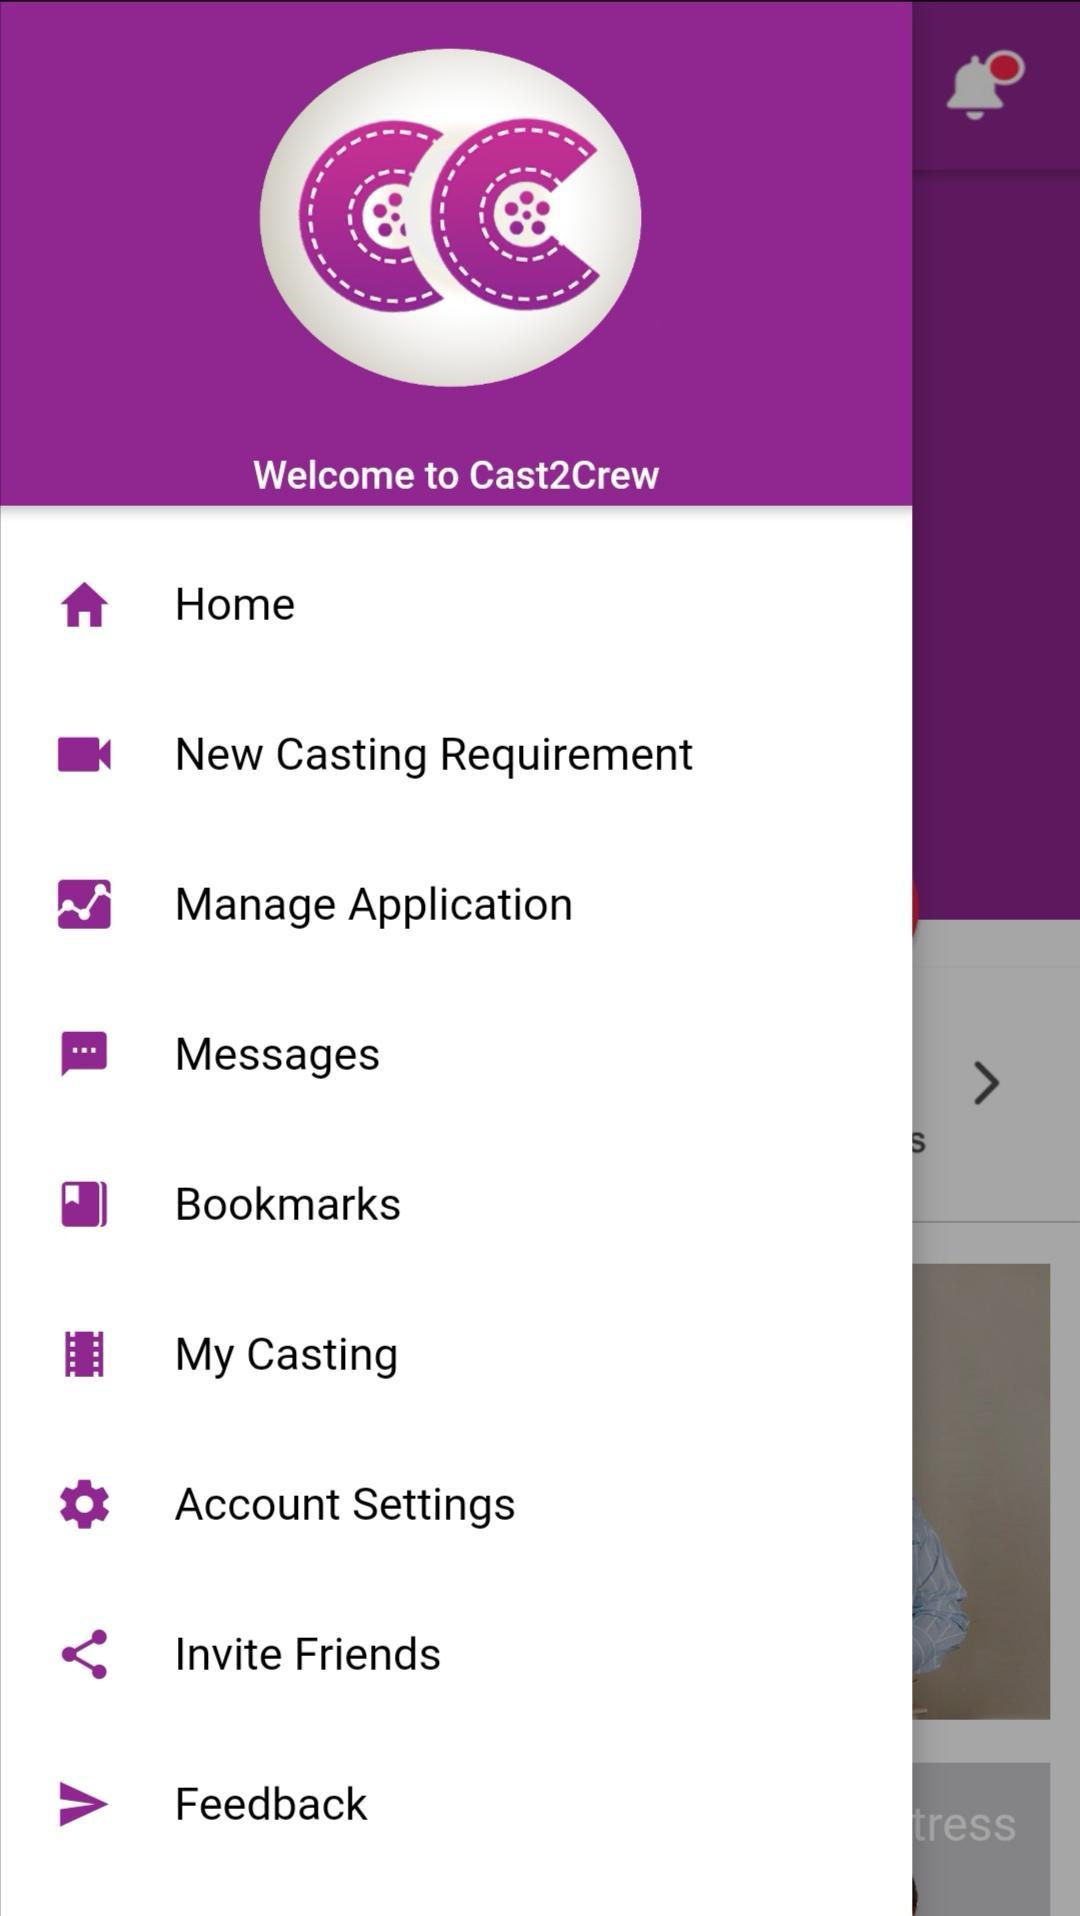Select the Feedback menu entry
The width and height of the screenshot is (1080, 1916).
pos(456,1804)
